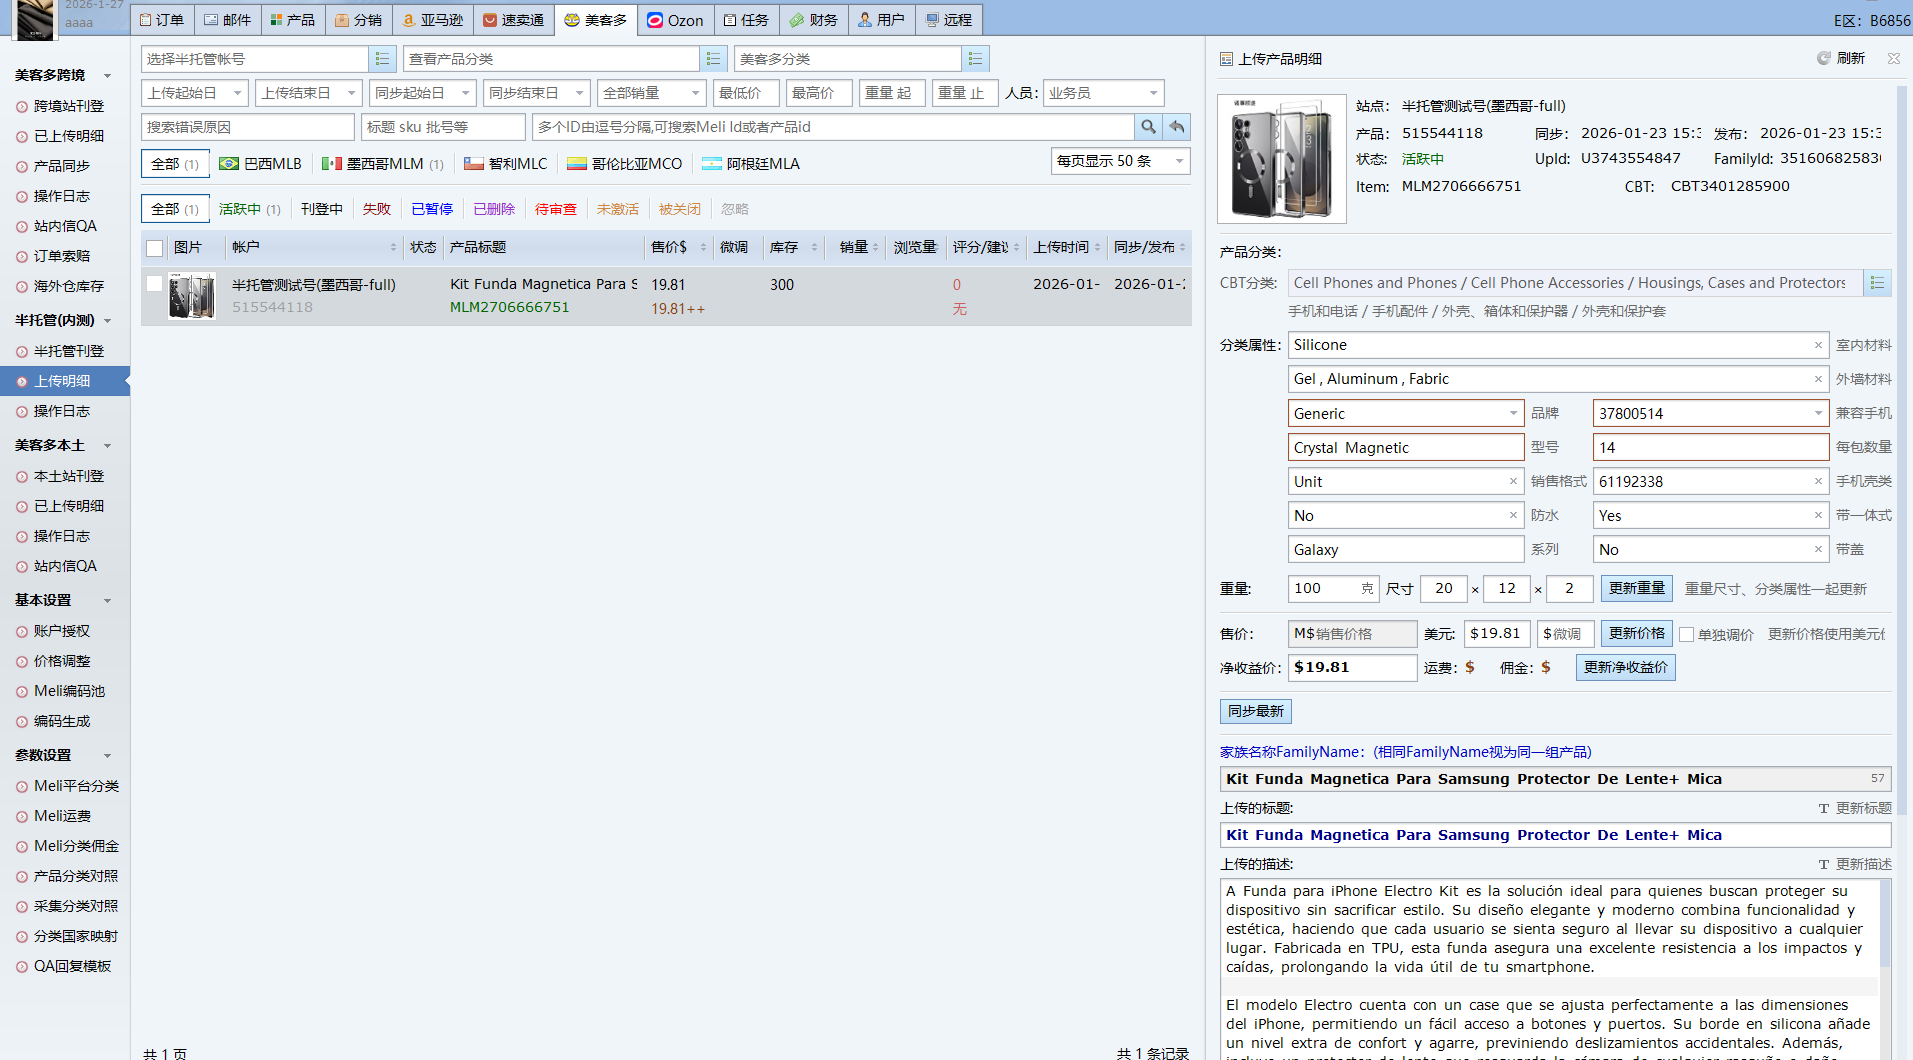Click the list icon beside 查看产品分类
1913x1060 pixels.
pyautogui.click(x=713, y=59)
